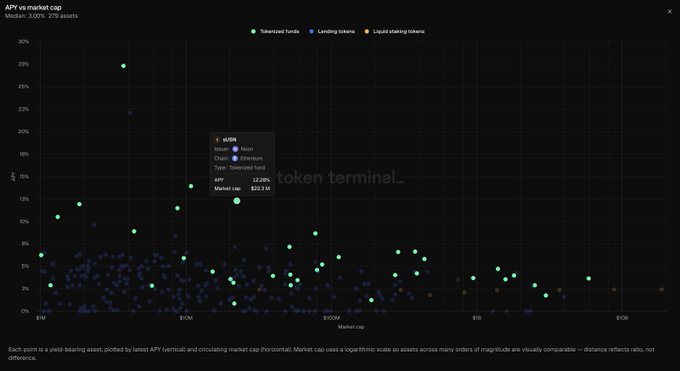This screenshot has height=371, width=680.
Task: Click the chart description paragraph
Action: [331, 354]
